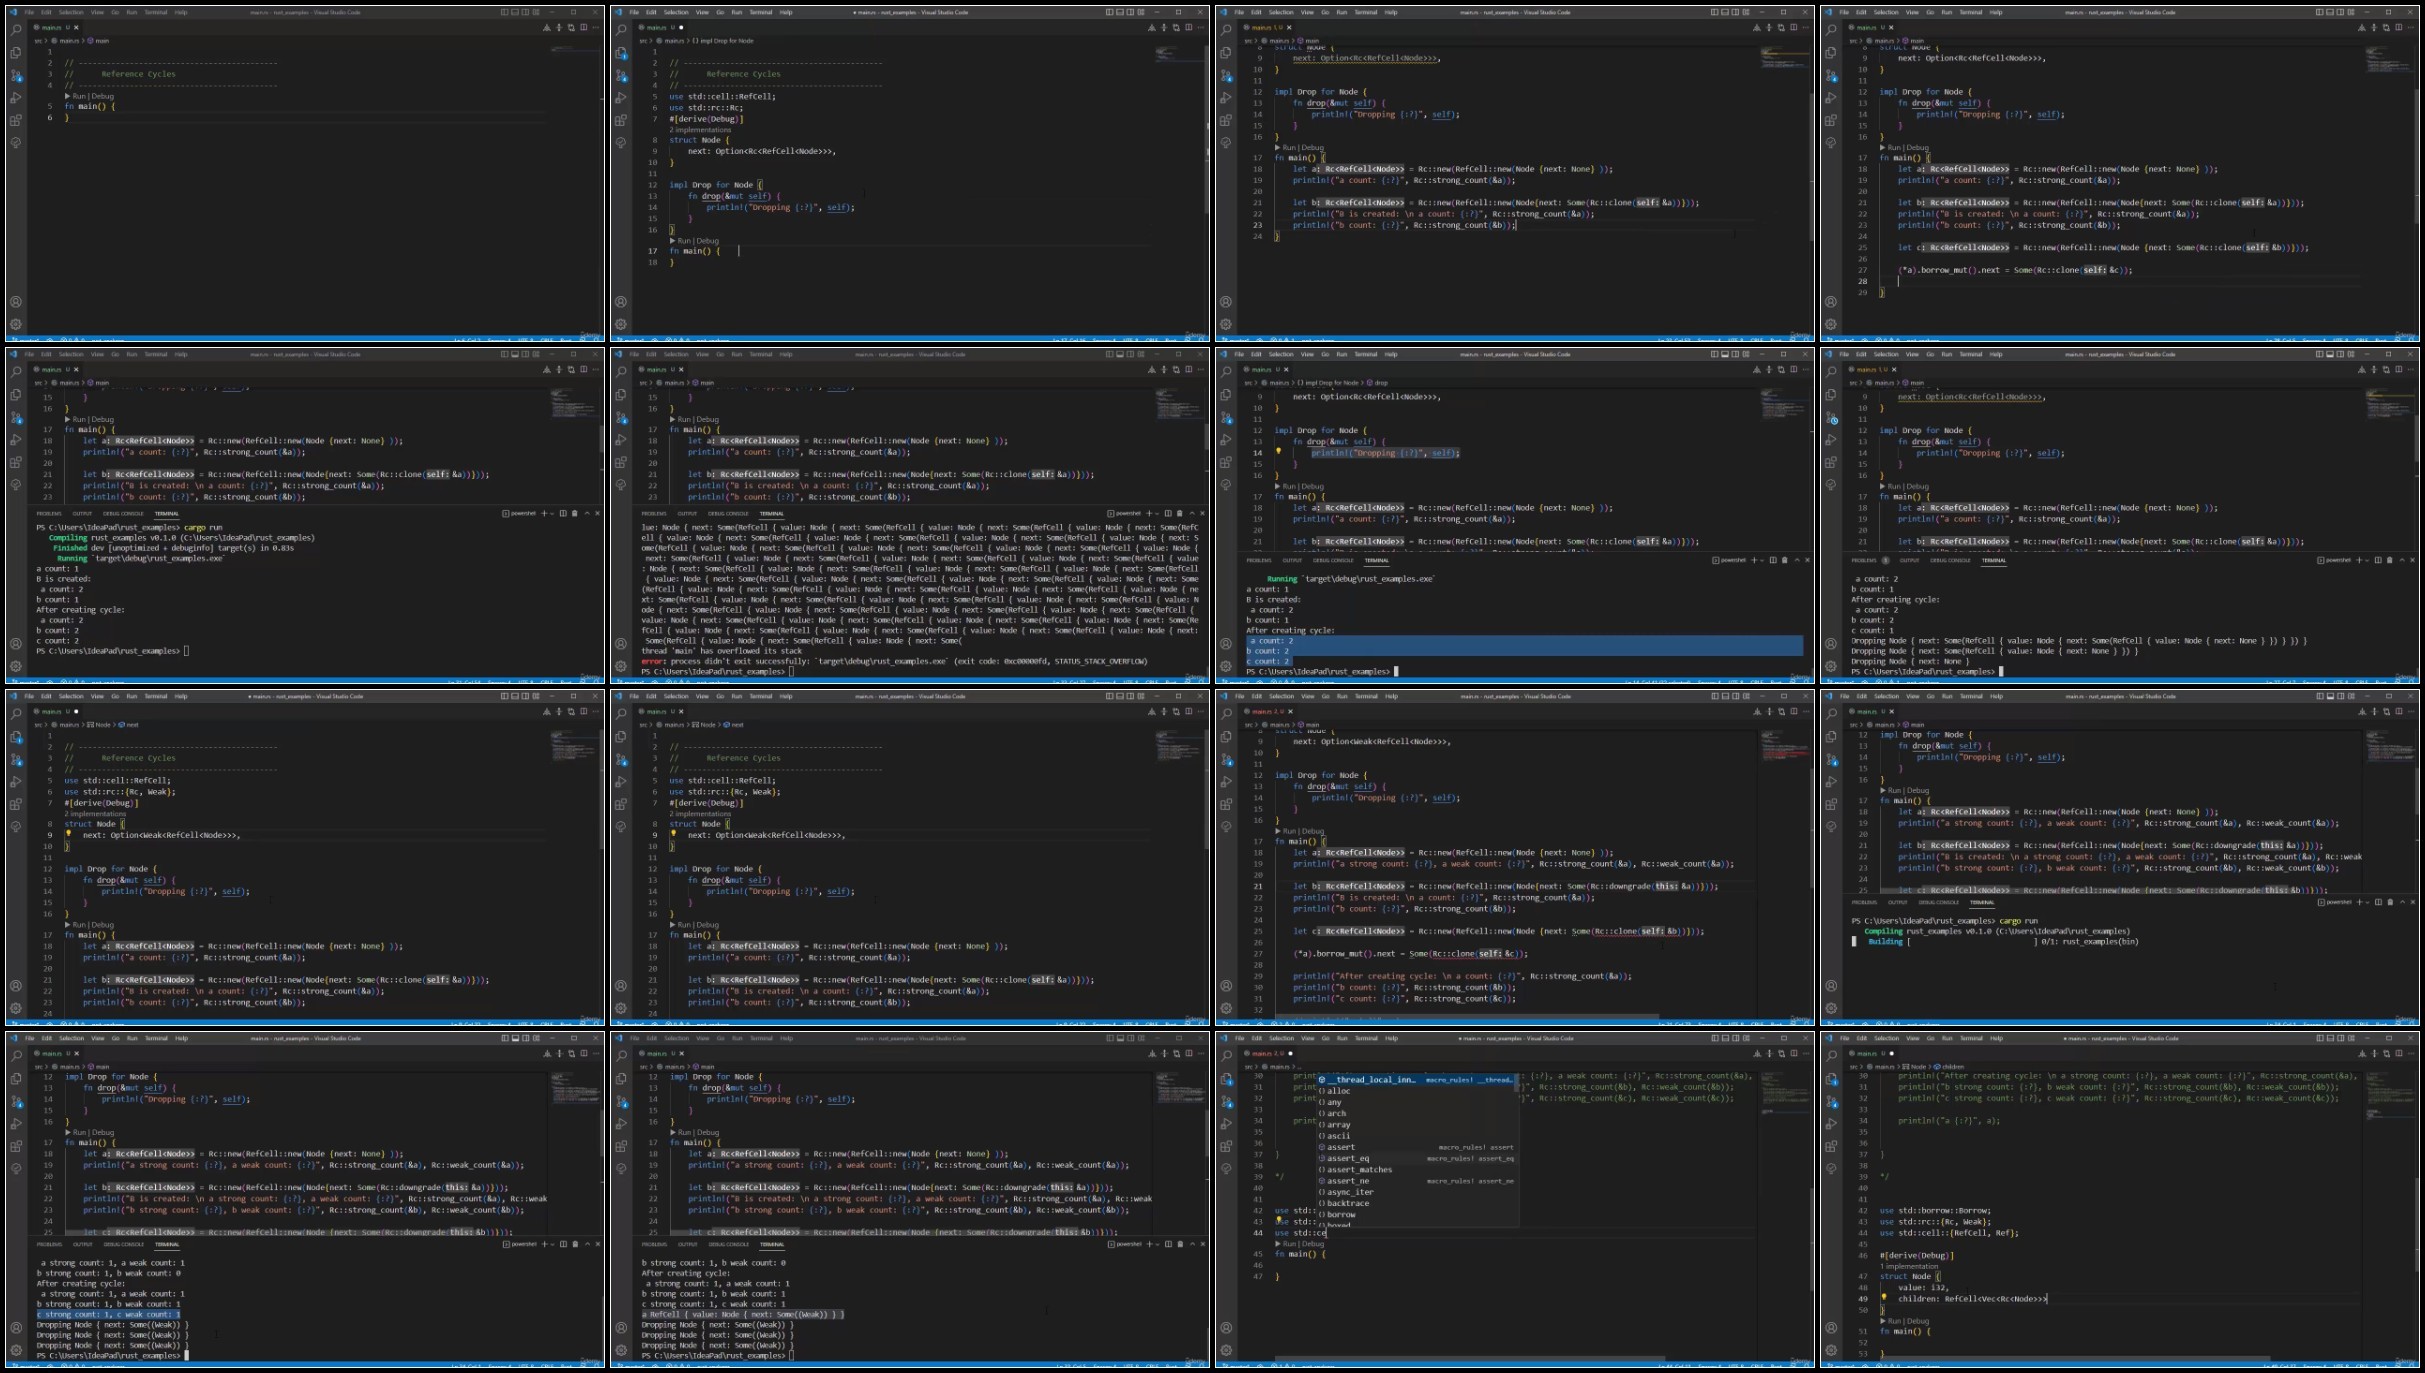Toggle Panel layout button in the autocomplete frame
Viewport: 2425px width, 1373px height.
pos(1727,1038)
